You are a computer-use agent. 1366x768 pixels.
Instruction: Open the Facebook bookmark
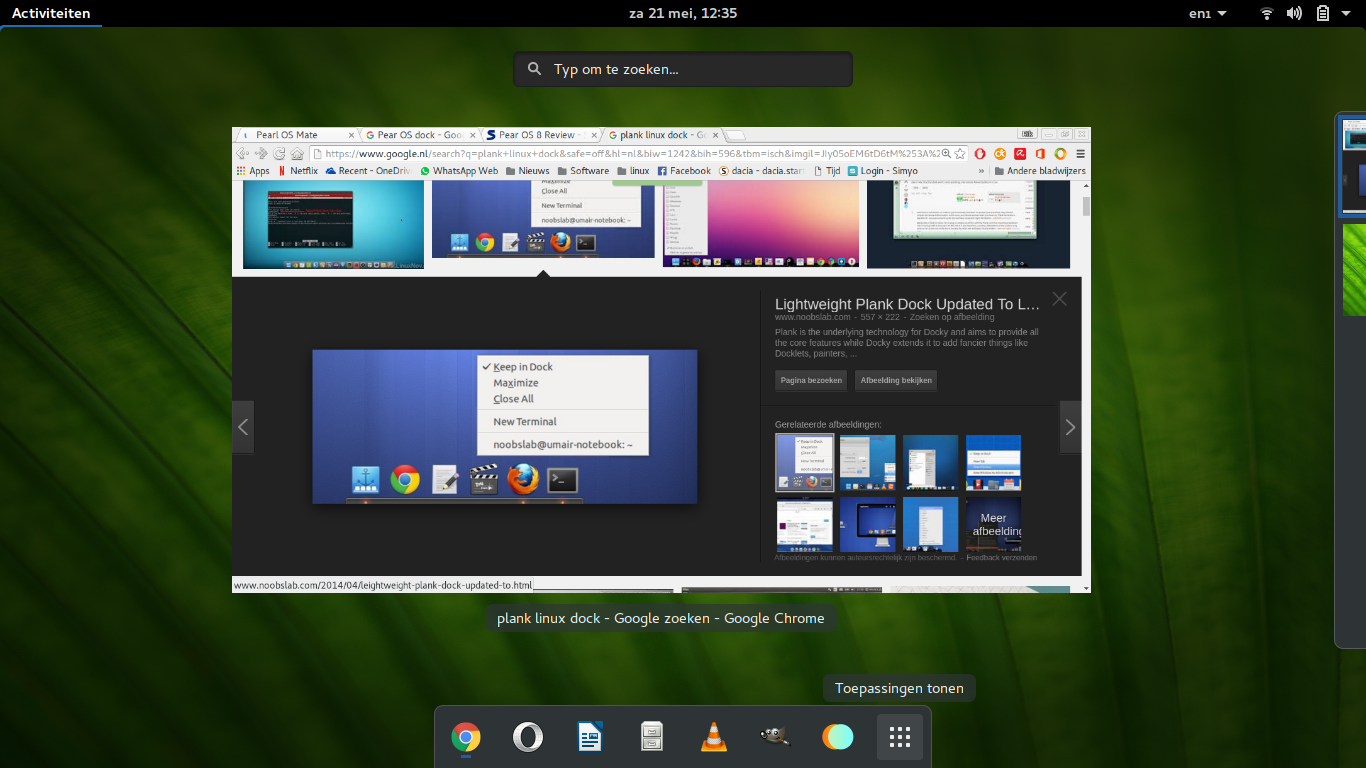pos(684,171)
